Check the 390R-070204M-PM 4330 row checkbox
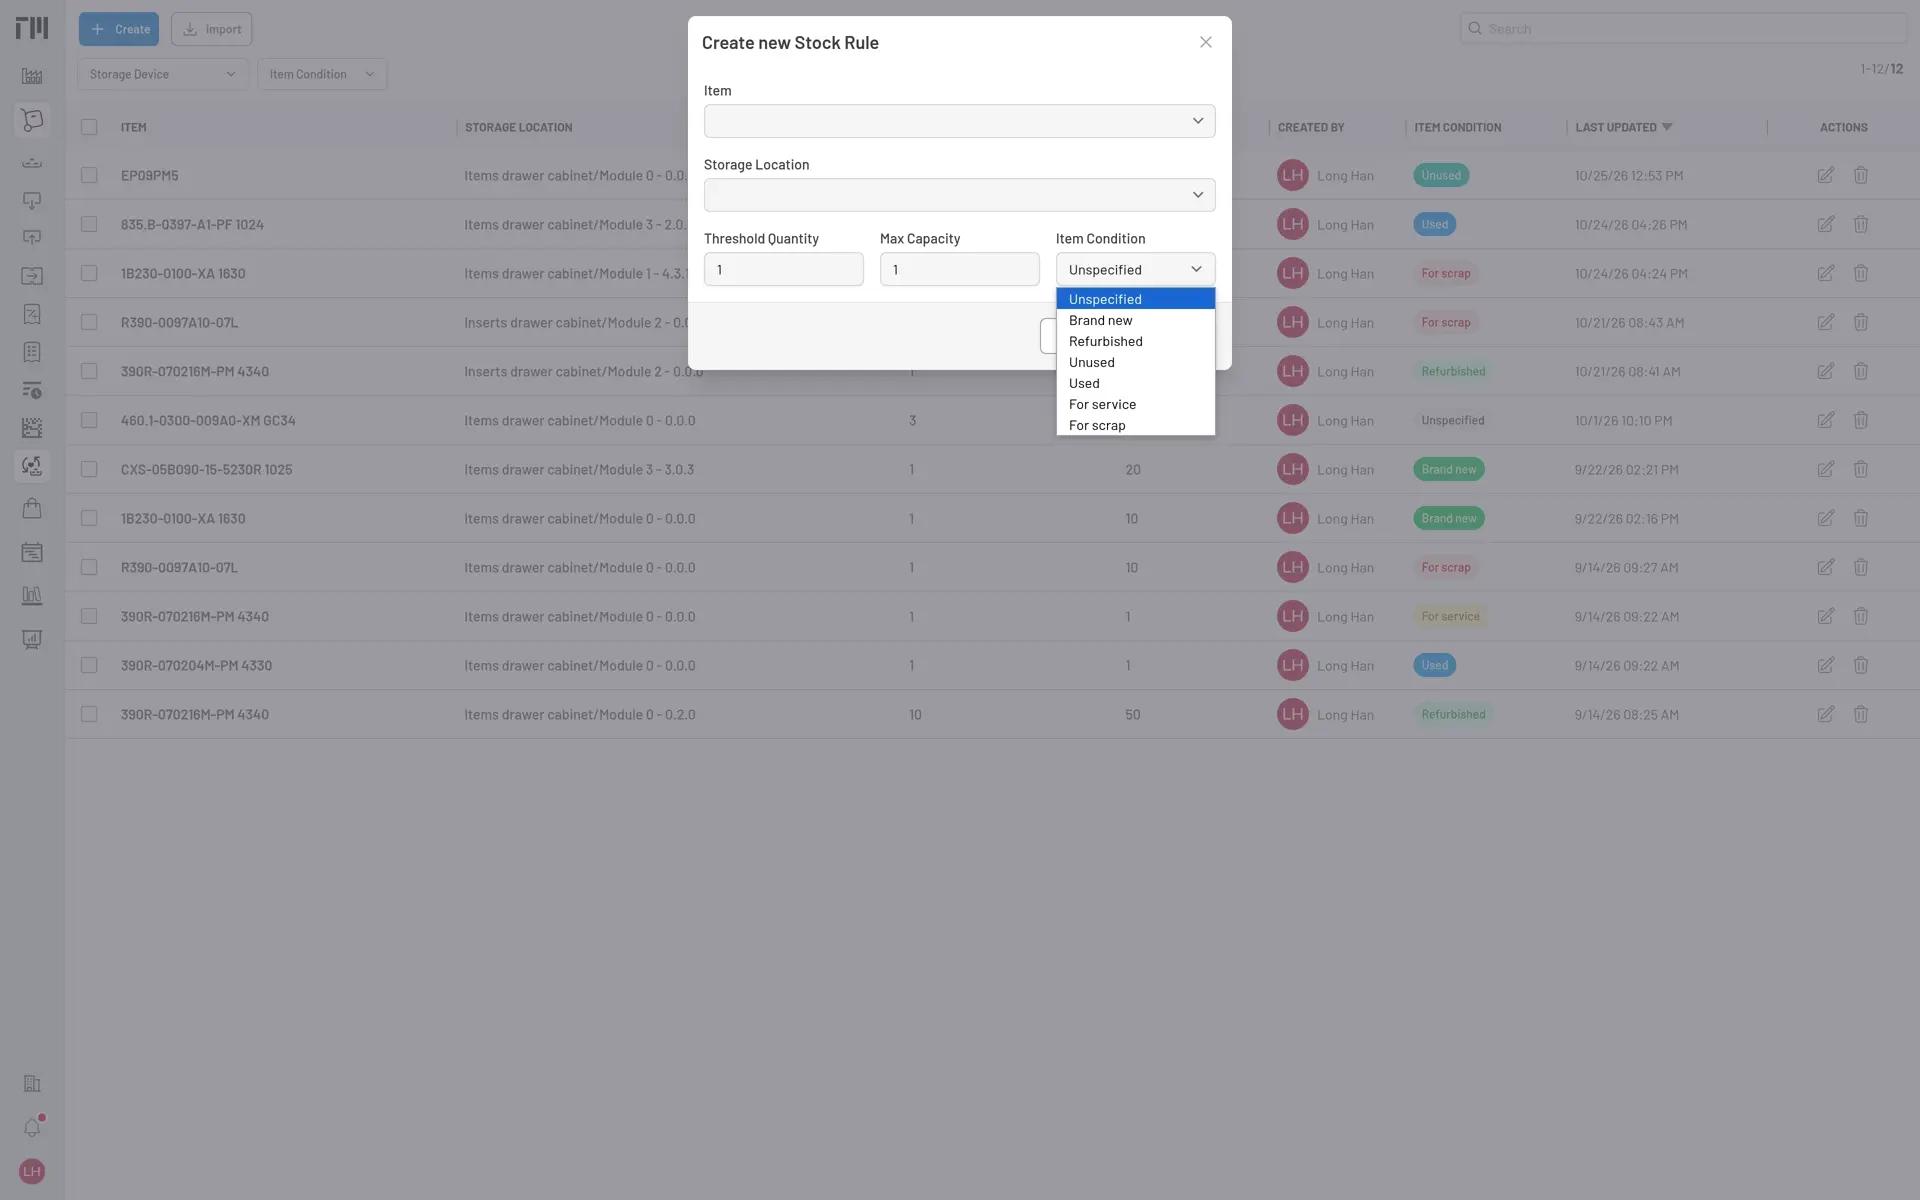Screen dimensions: 1920x1200 (x=89, y=665)
